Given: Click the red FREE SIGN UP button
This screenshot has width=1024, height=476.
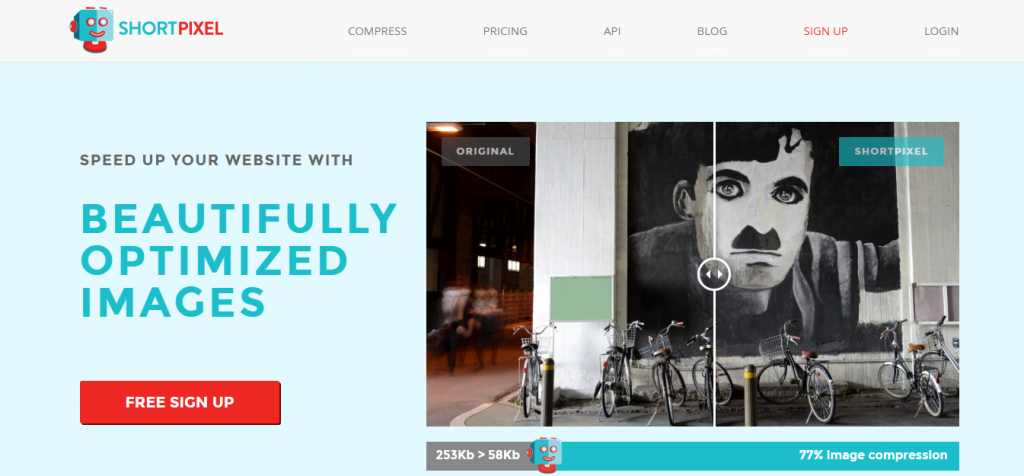Looking at the screenshot, I should (180, 402).
